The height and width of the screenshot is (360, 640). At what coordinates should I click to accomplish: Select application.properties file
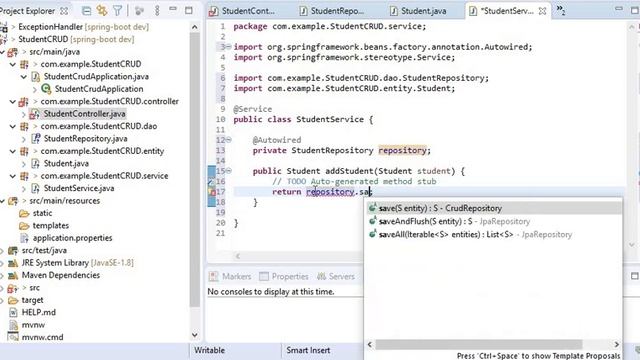tap(72, 238)
